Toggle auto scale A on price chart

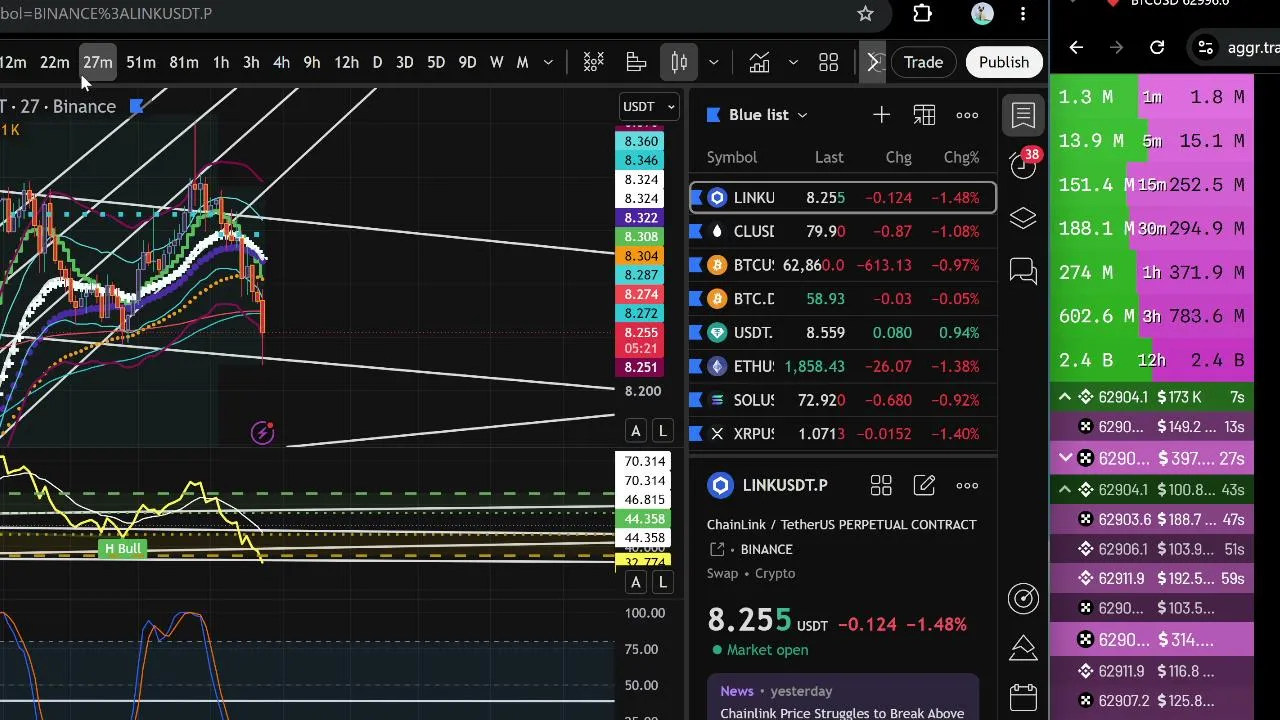coord(635,431)
